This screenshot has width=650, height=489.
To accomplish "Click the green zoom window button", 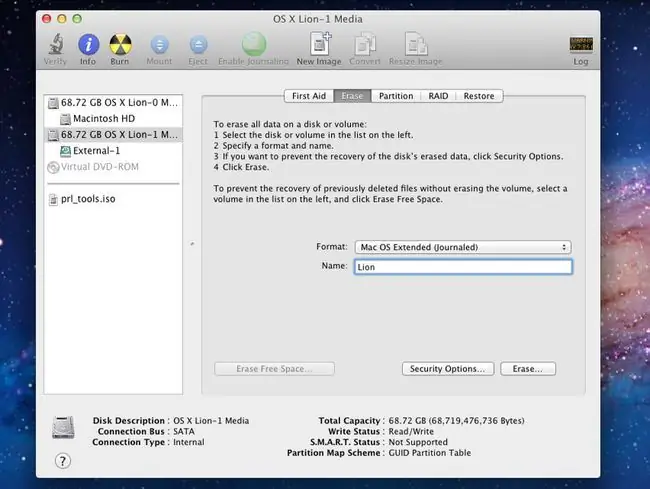I will pyautogui.click(x=77, y=19).
